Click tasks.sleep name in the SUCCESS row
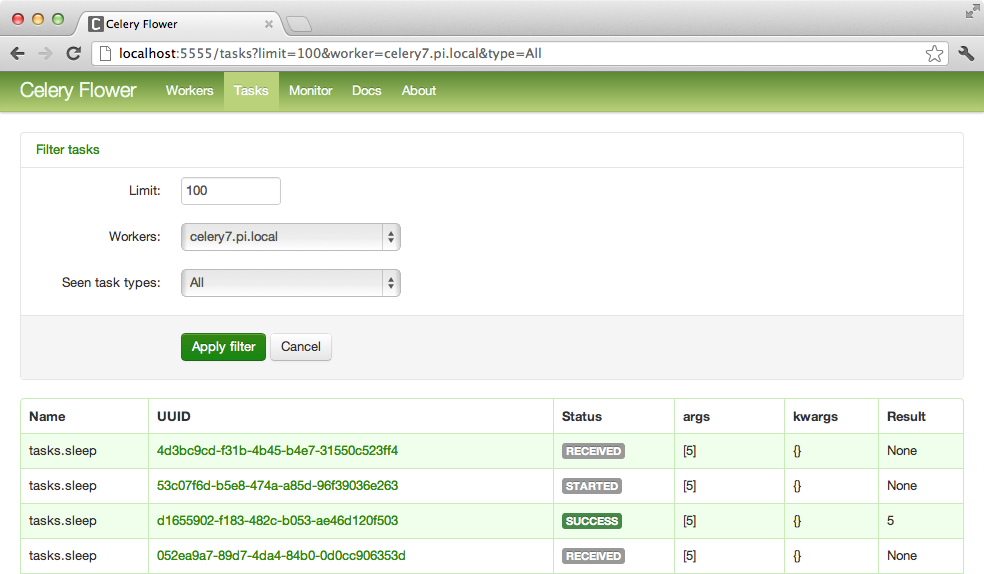The height and width of the screenshot is (574, 984). pos(63,521)
